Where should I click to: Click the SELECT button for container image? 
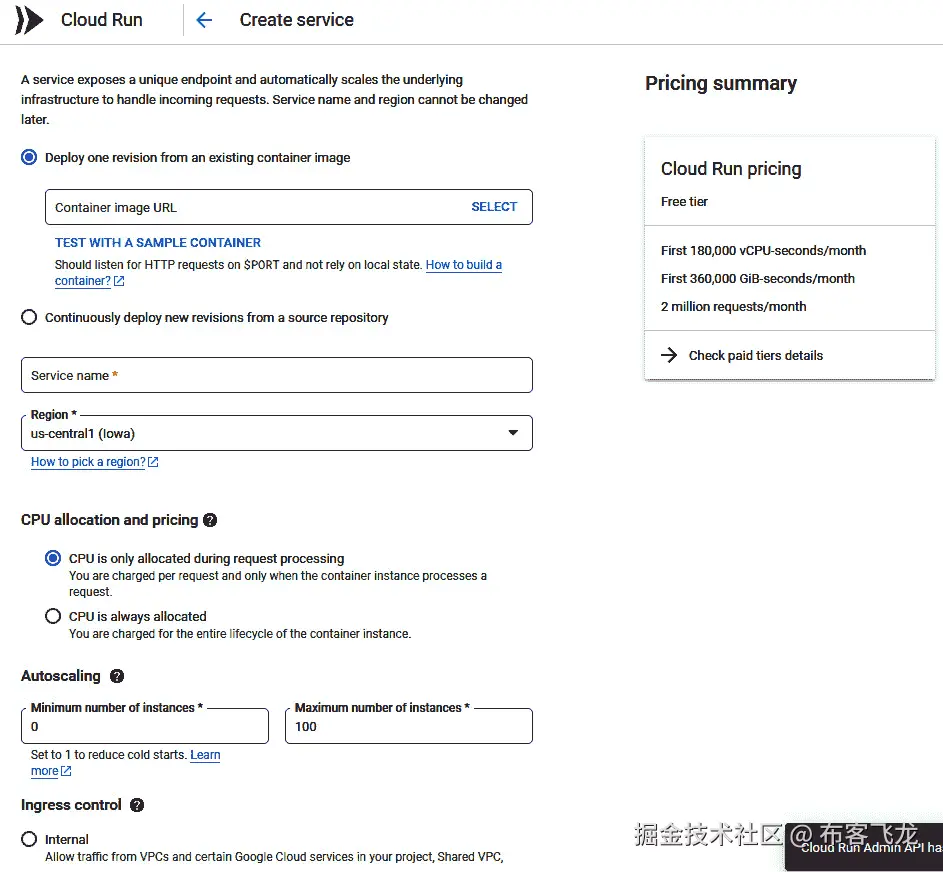pyautogui.click(x=494, y=206)
